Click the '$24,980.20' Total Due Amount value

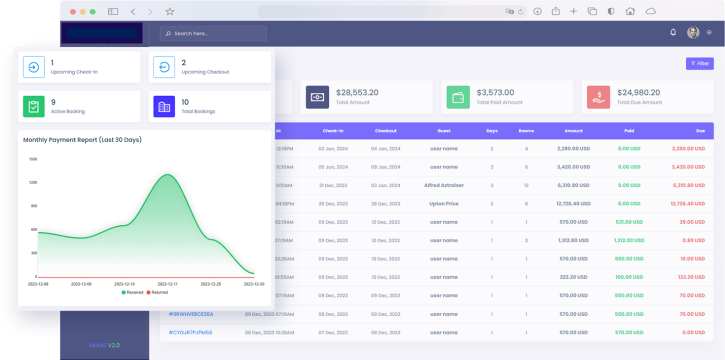pos(639,92)
